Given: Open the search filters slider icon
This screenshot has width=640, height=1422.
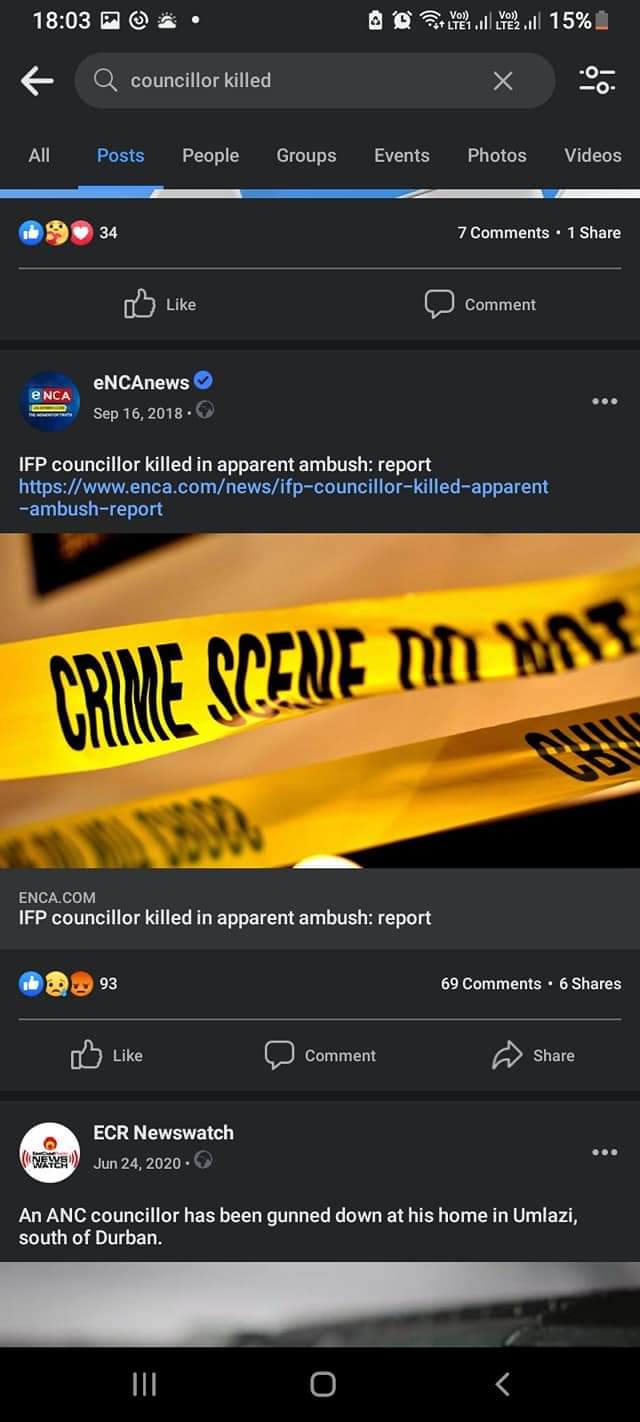Looking at the screenshot, I should pyautogui.click(x=597, y=81).
